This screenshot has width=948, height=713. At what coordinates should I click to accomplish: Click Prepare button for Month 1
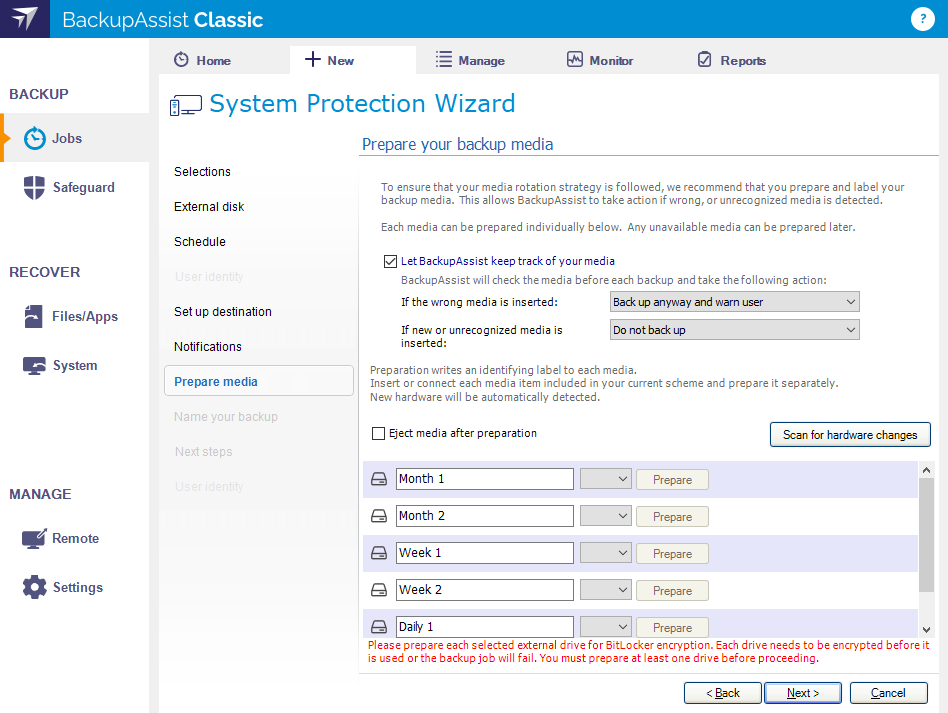(672, 480)
